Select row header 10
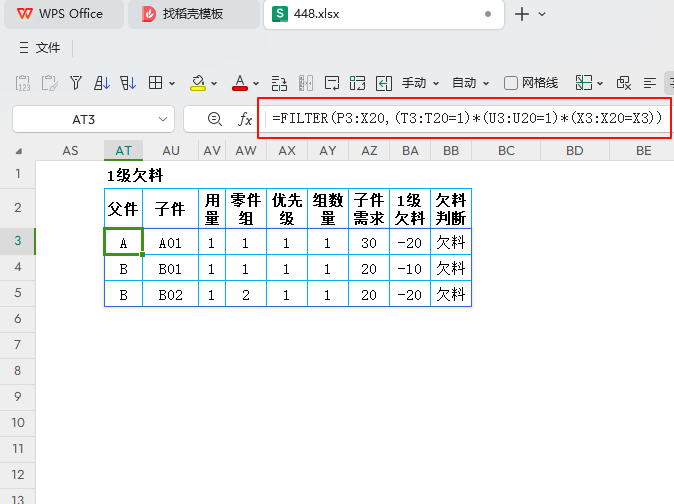This screenshot has width=674, height=504. tap(18, 423)
